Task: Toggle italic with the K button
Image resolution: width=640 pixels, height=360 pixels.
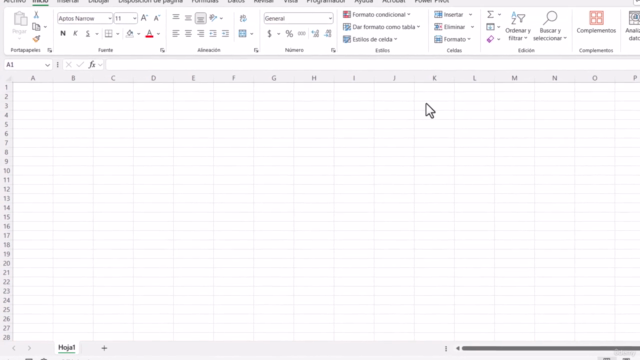Action: click(x=75, y=33)
